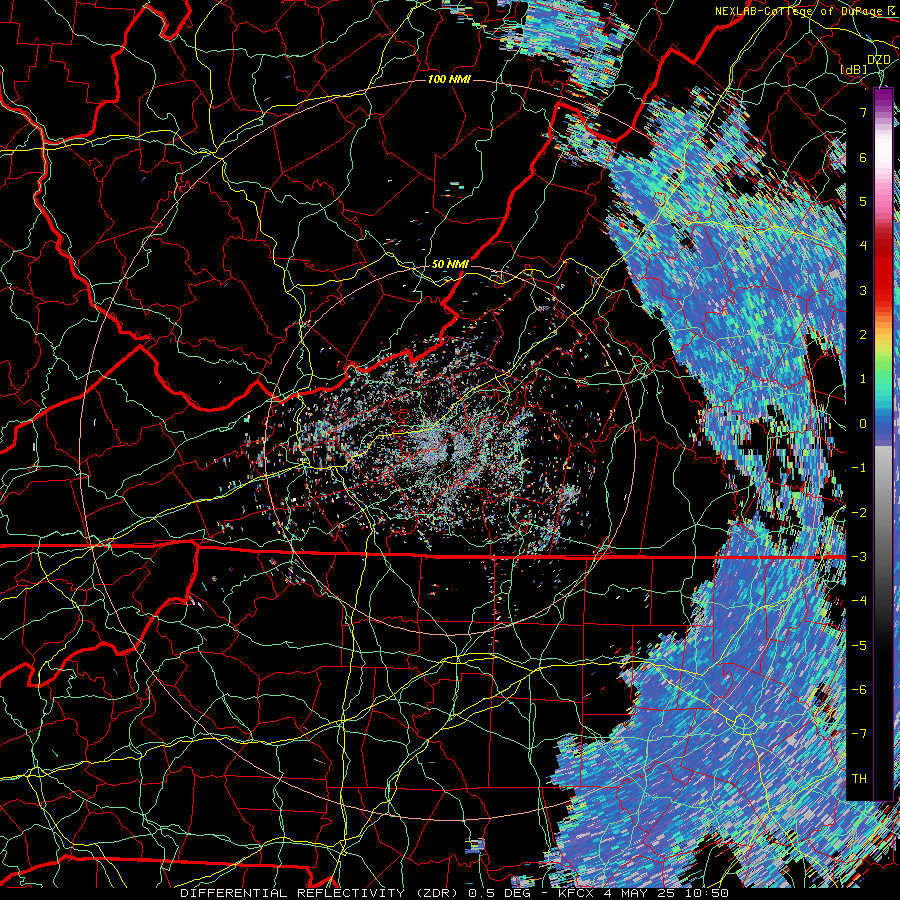900x900 pixels.
Task: Click the "-1" value on color scale
Action: pos(859,468)
